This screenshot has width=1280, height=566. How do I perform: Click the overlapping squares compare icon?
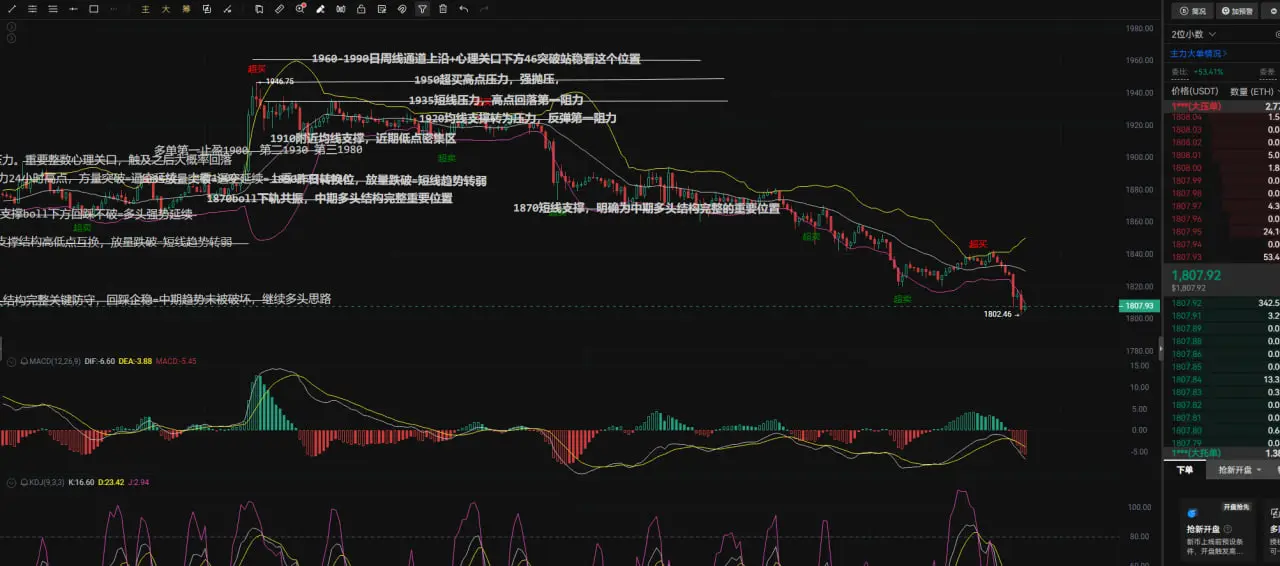coord(206,9)
